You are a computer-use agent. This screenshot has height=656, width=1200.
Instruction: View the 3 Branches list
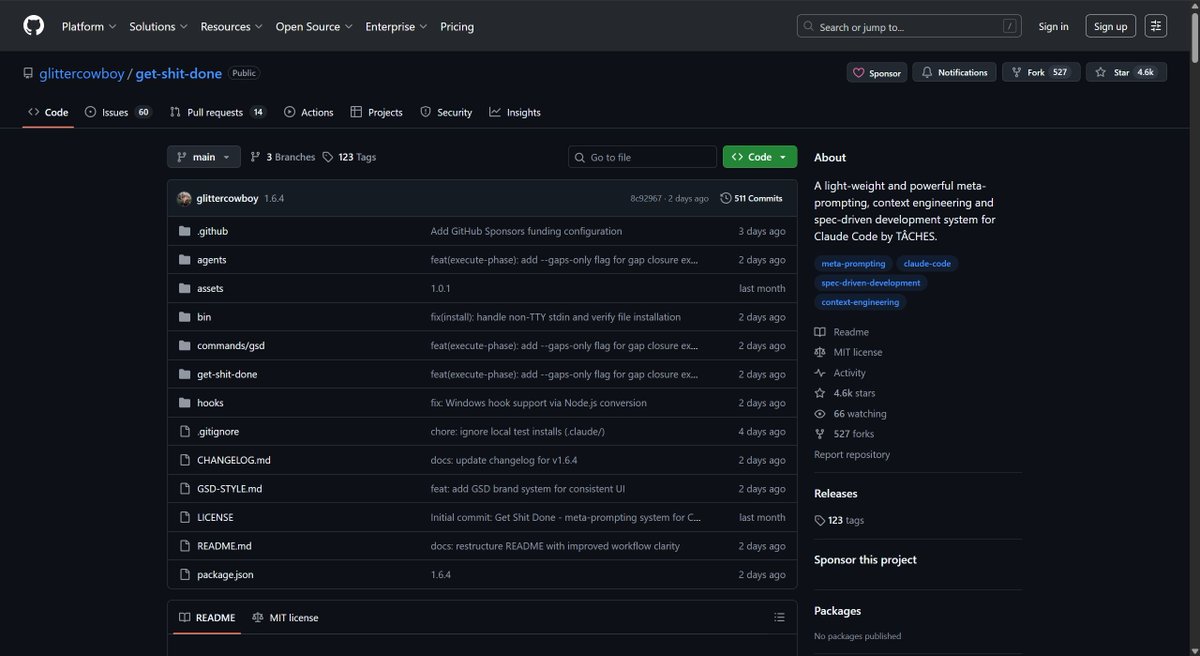click(x=283, y=157)
